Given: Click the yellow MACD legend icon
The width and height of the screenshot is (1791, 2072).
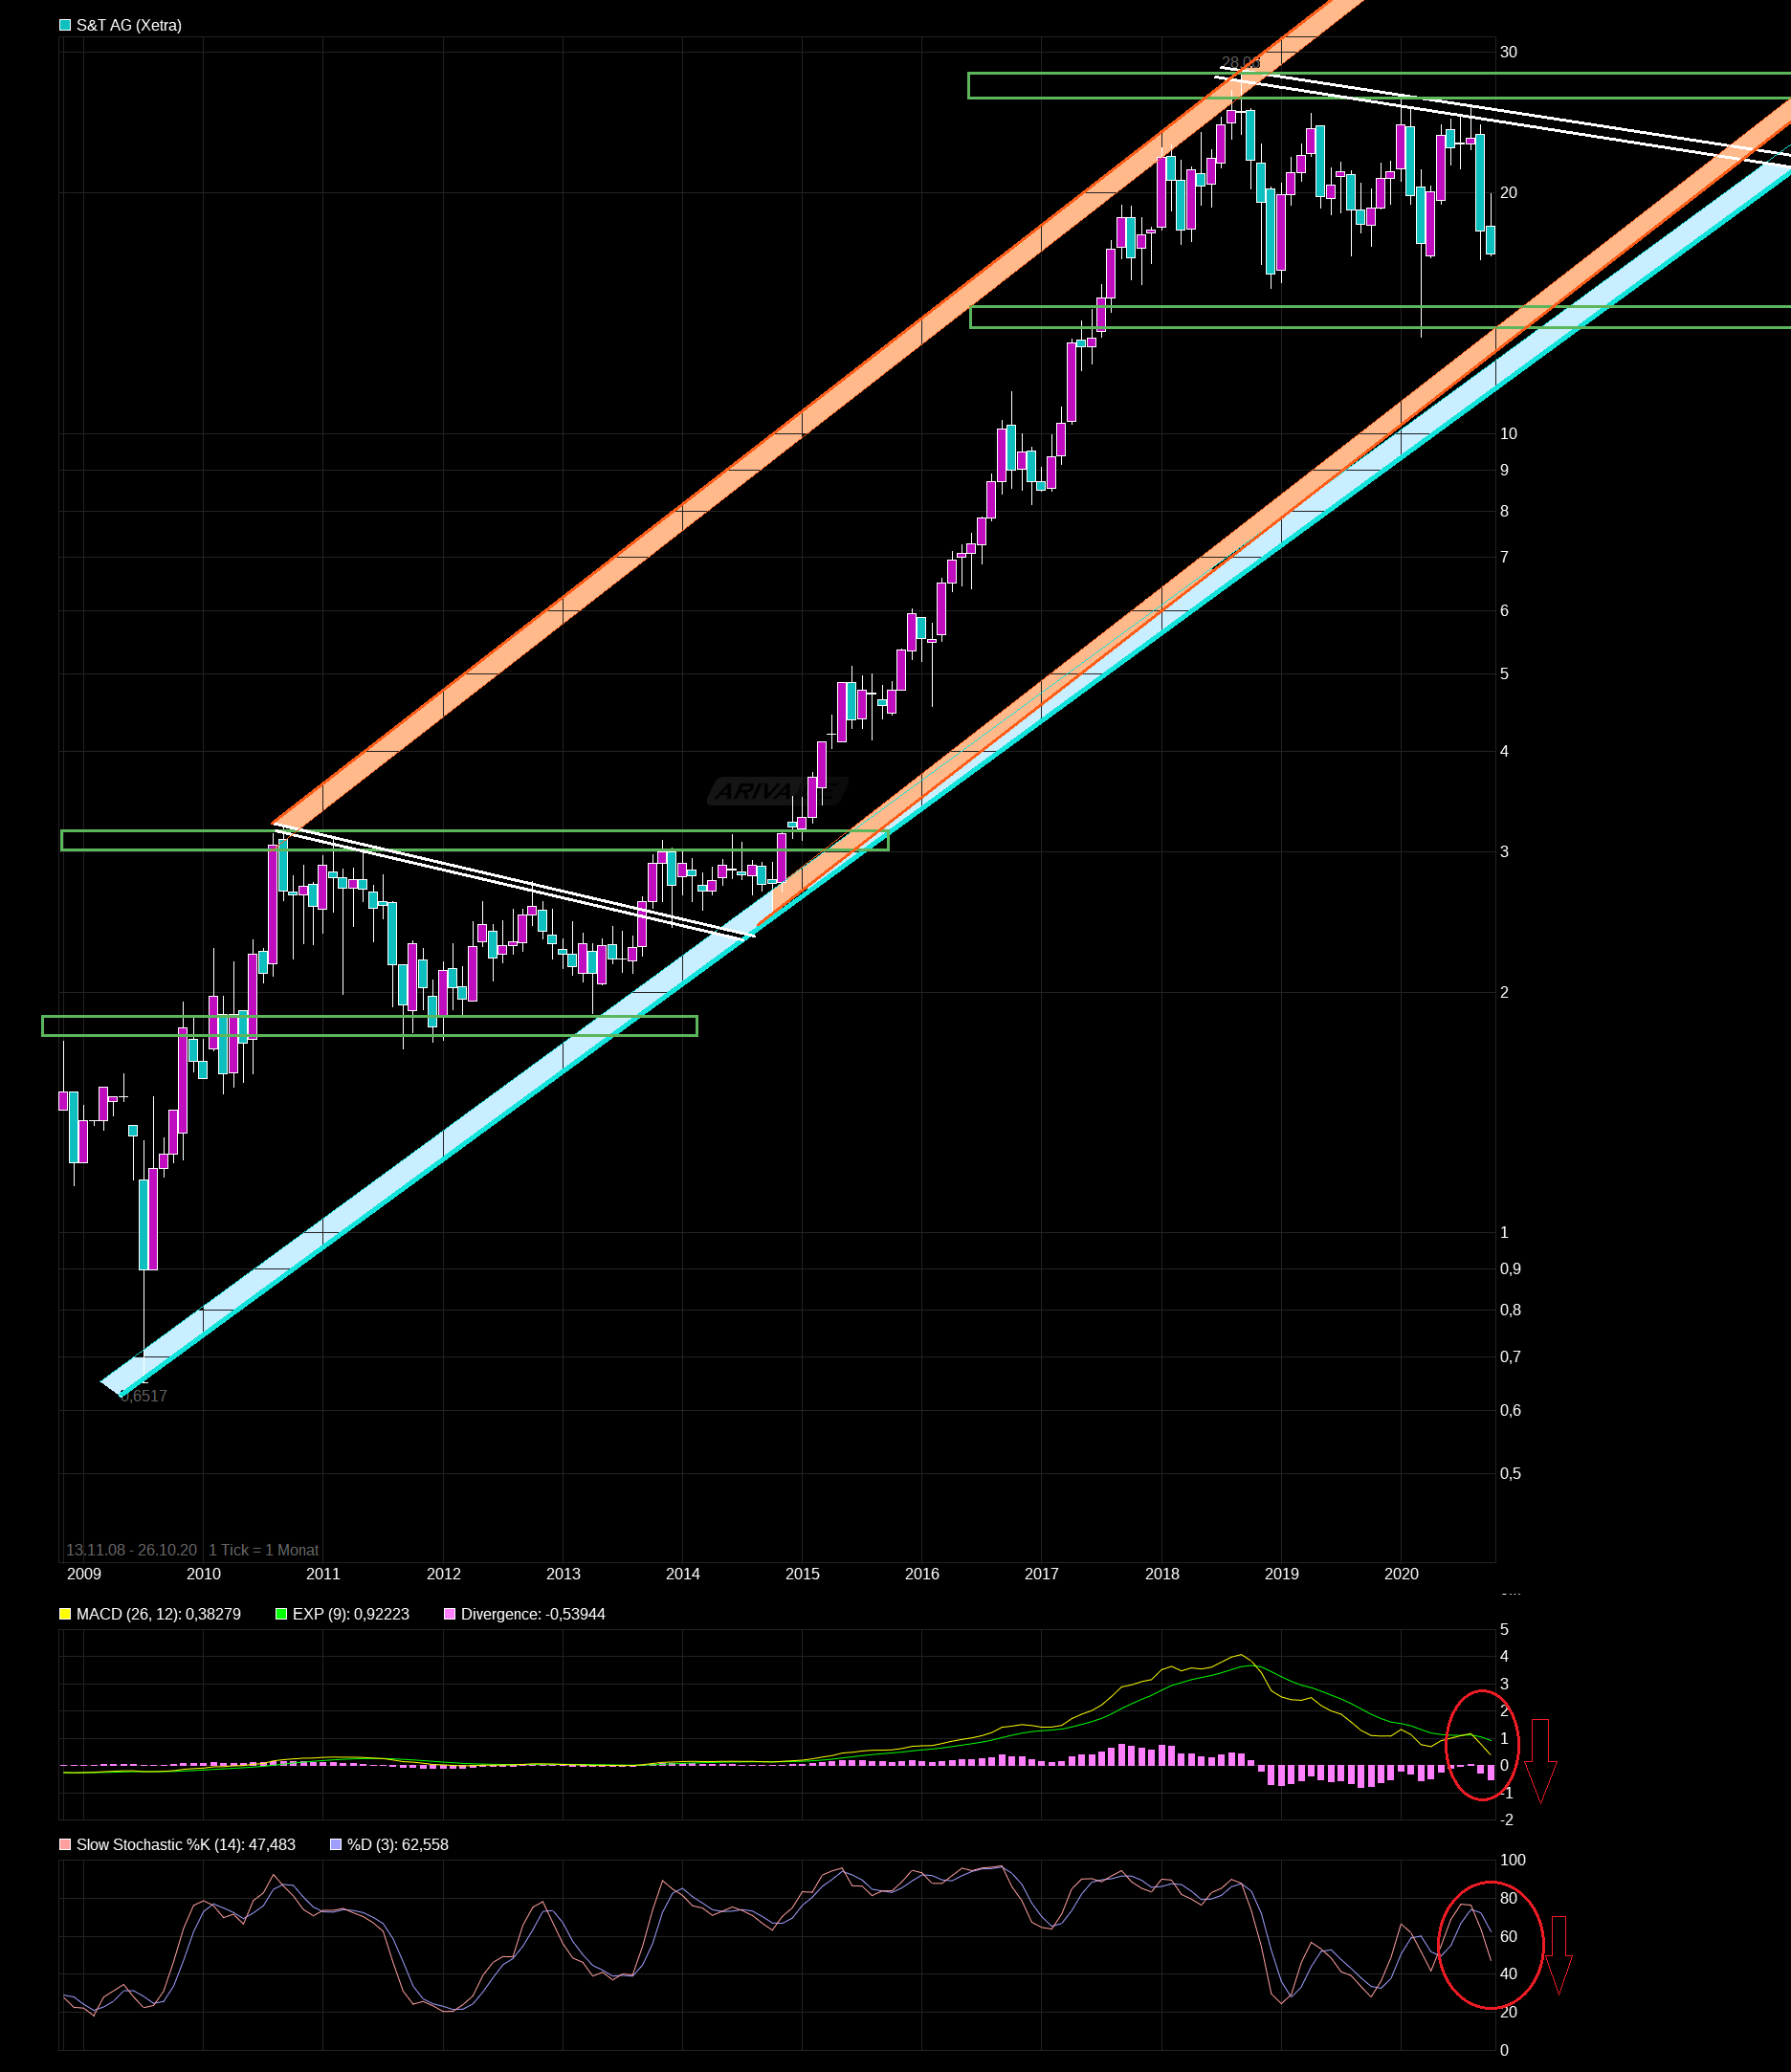Looking at the screenshot, I should [63, 1614].
